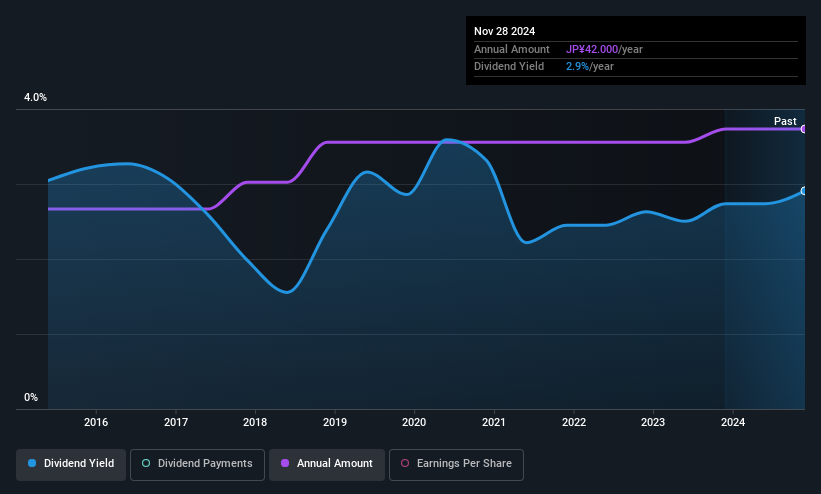Click the 2019 x-axis label
Screen dimensions: 821x494
tap(335, 422)
